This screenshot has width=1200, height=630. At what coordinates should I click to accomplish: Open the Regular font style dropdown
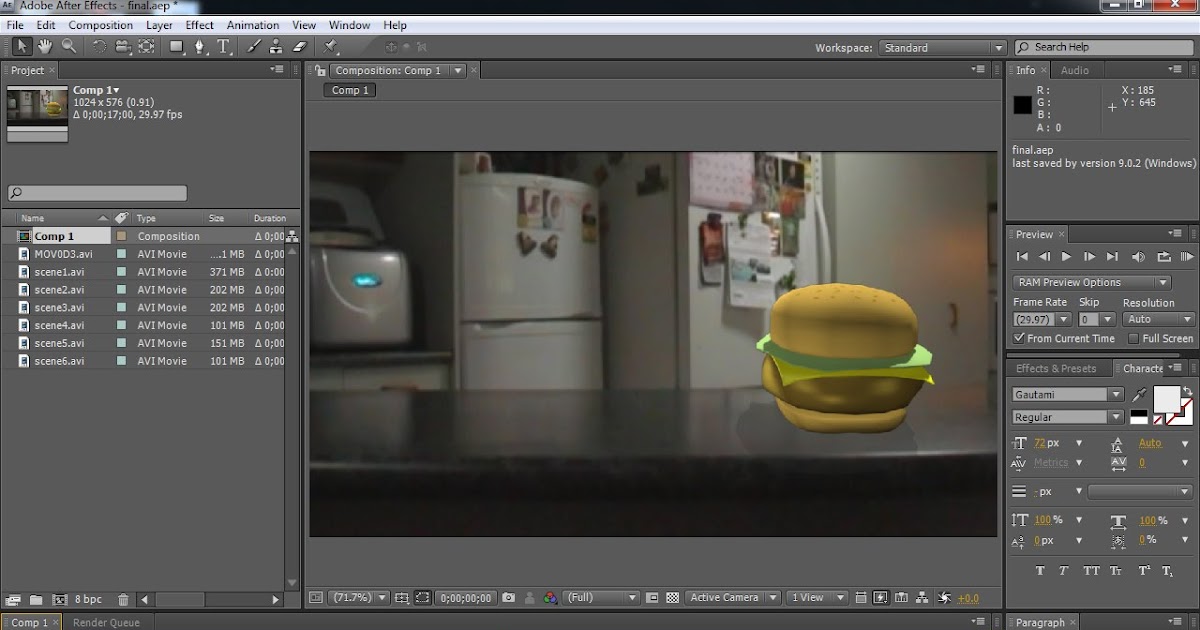pos(1068,418)
